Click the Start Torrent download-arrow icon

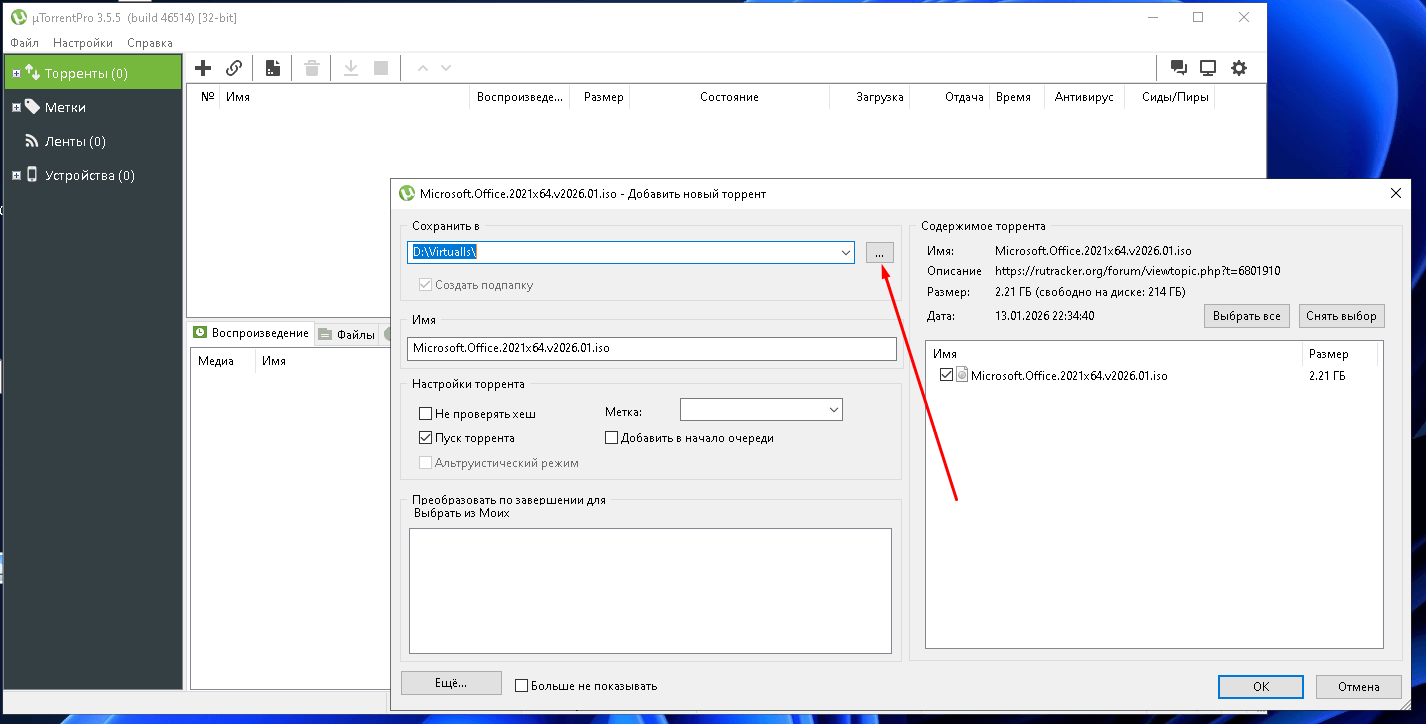[x=351, y=68]
